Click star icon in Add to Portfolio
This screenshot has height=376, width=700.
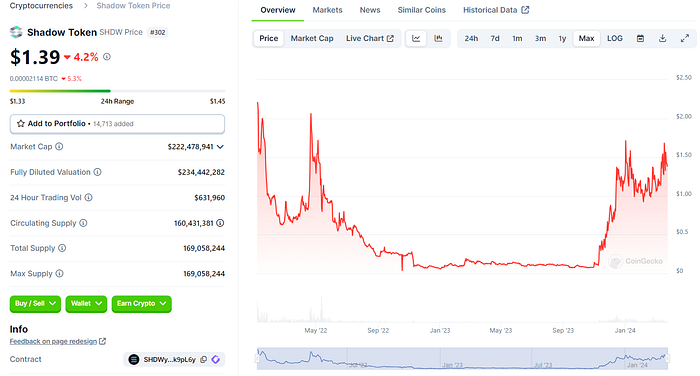click(x=21, y=124)
